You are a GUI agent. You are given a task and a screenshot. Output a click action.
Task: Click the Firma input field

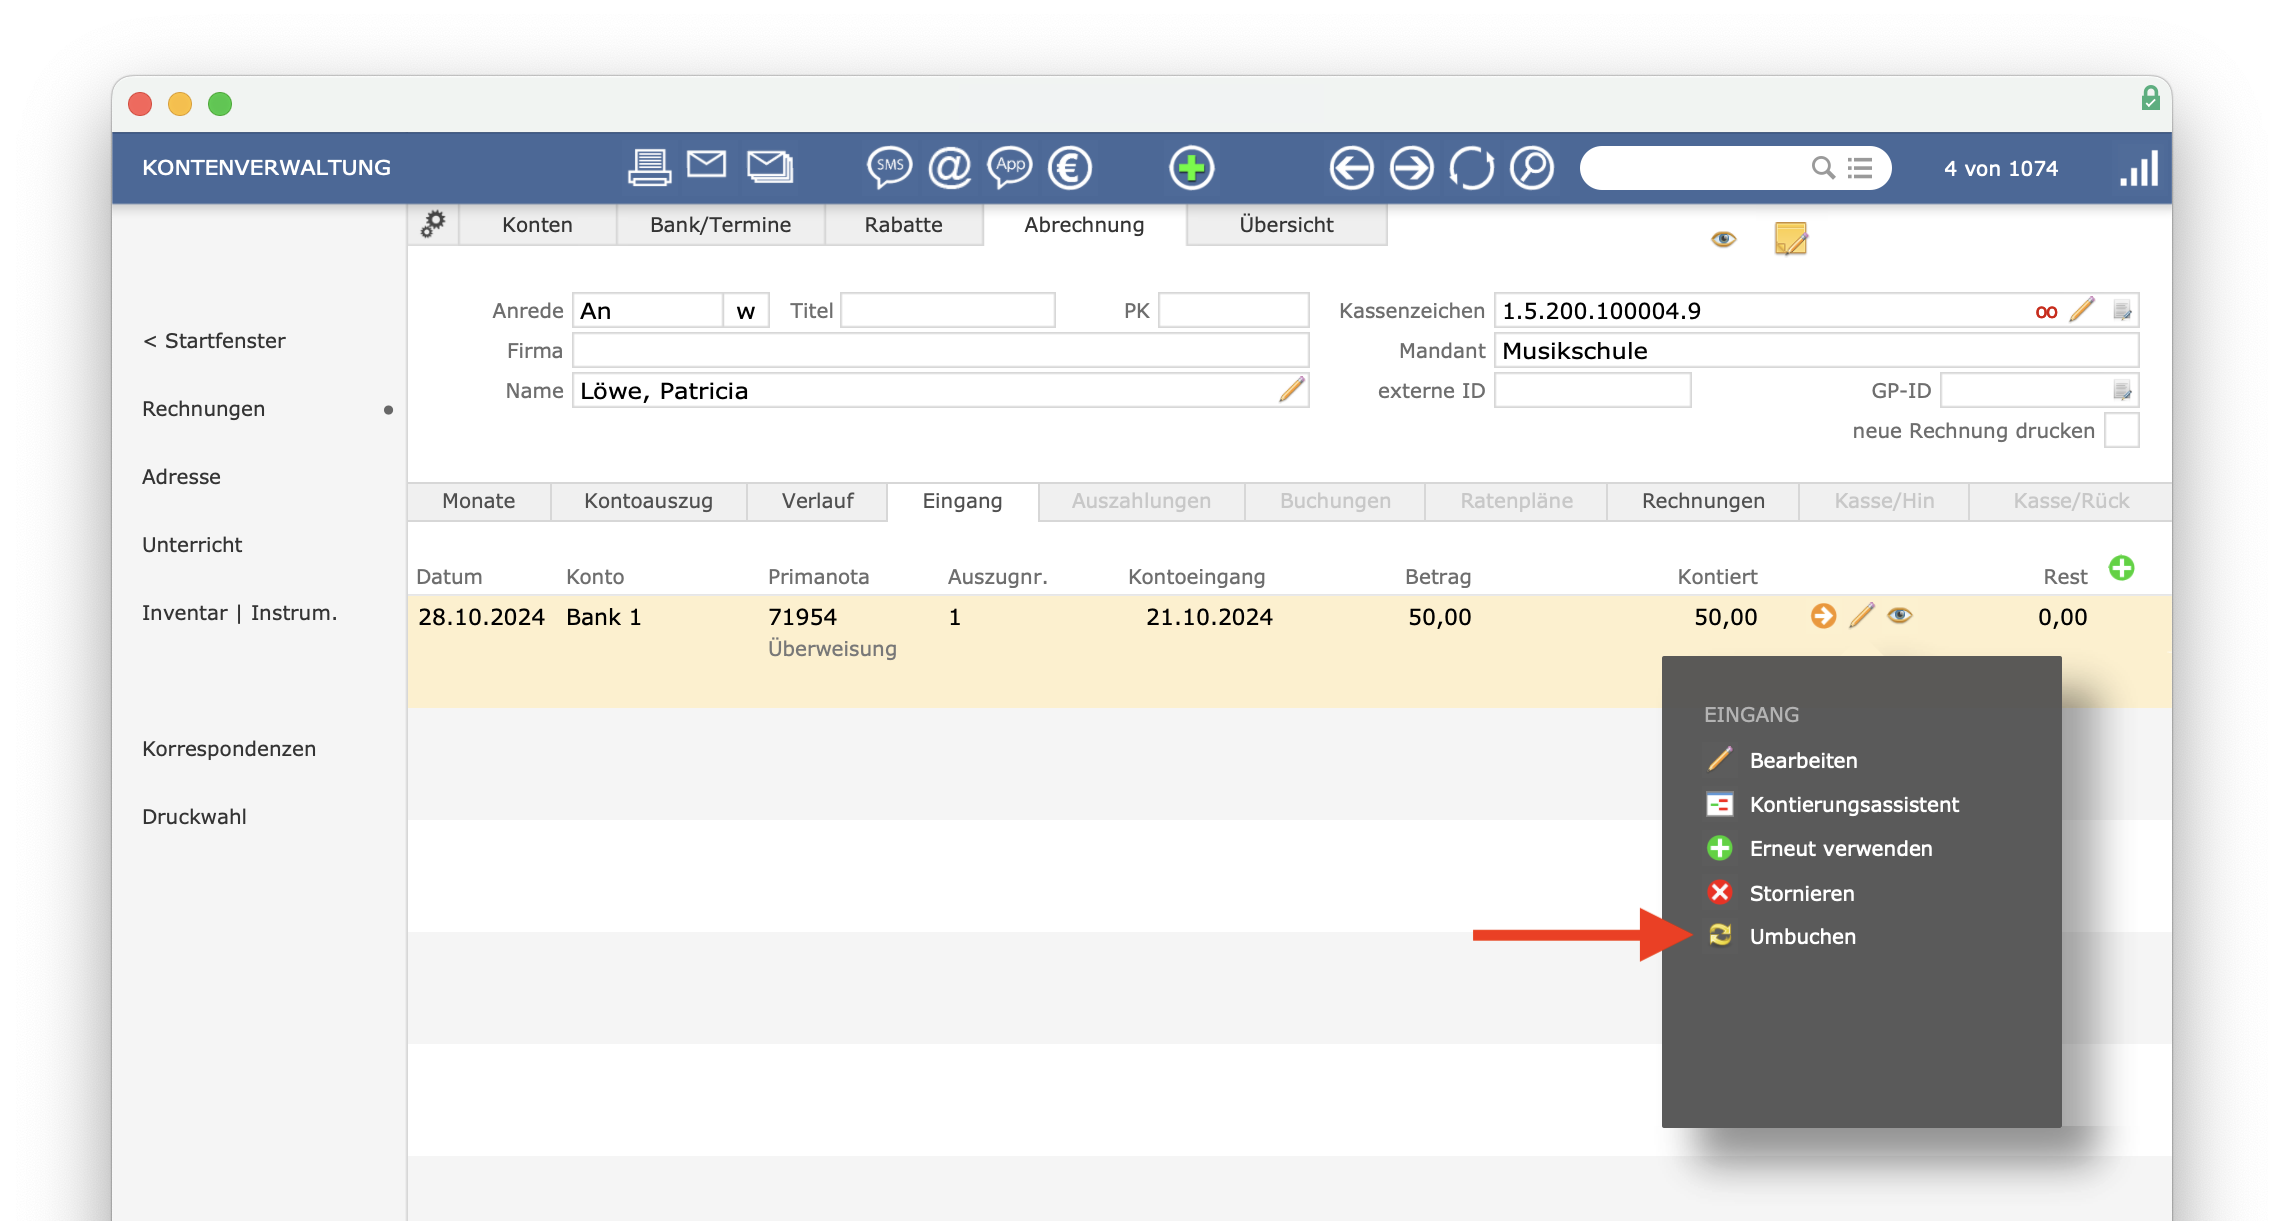(940, 350)
